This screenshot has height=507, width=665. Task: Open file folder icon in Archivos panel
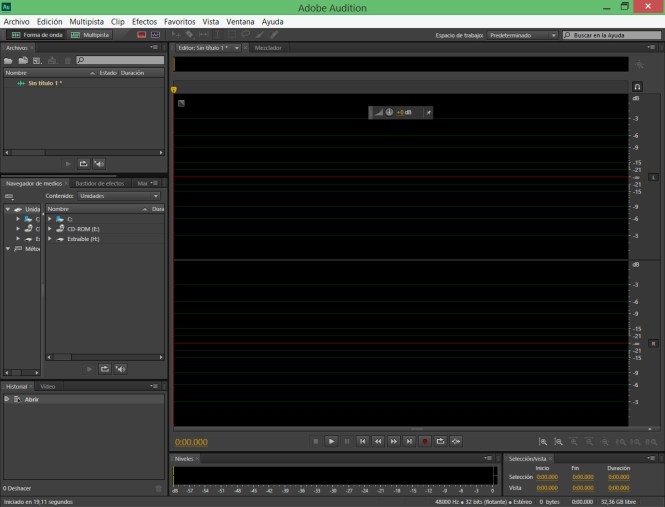(8, 61)
